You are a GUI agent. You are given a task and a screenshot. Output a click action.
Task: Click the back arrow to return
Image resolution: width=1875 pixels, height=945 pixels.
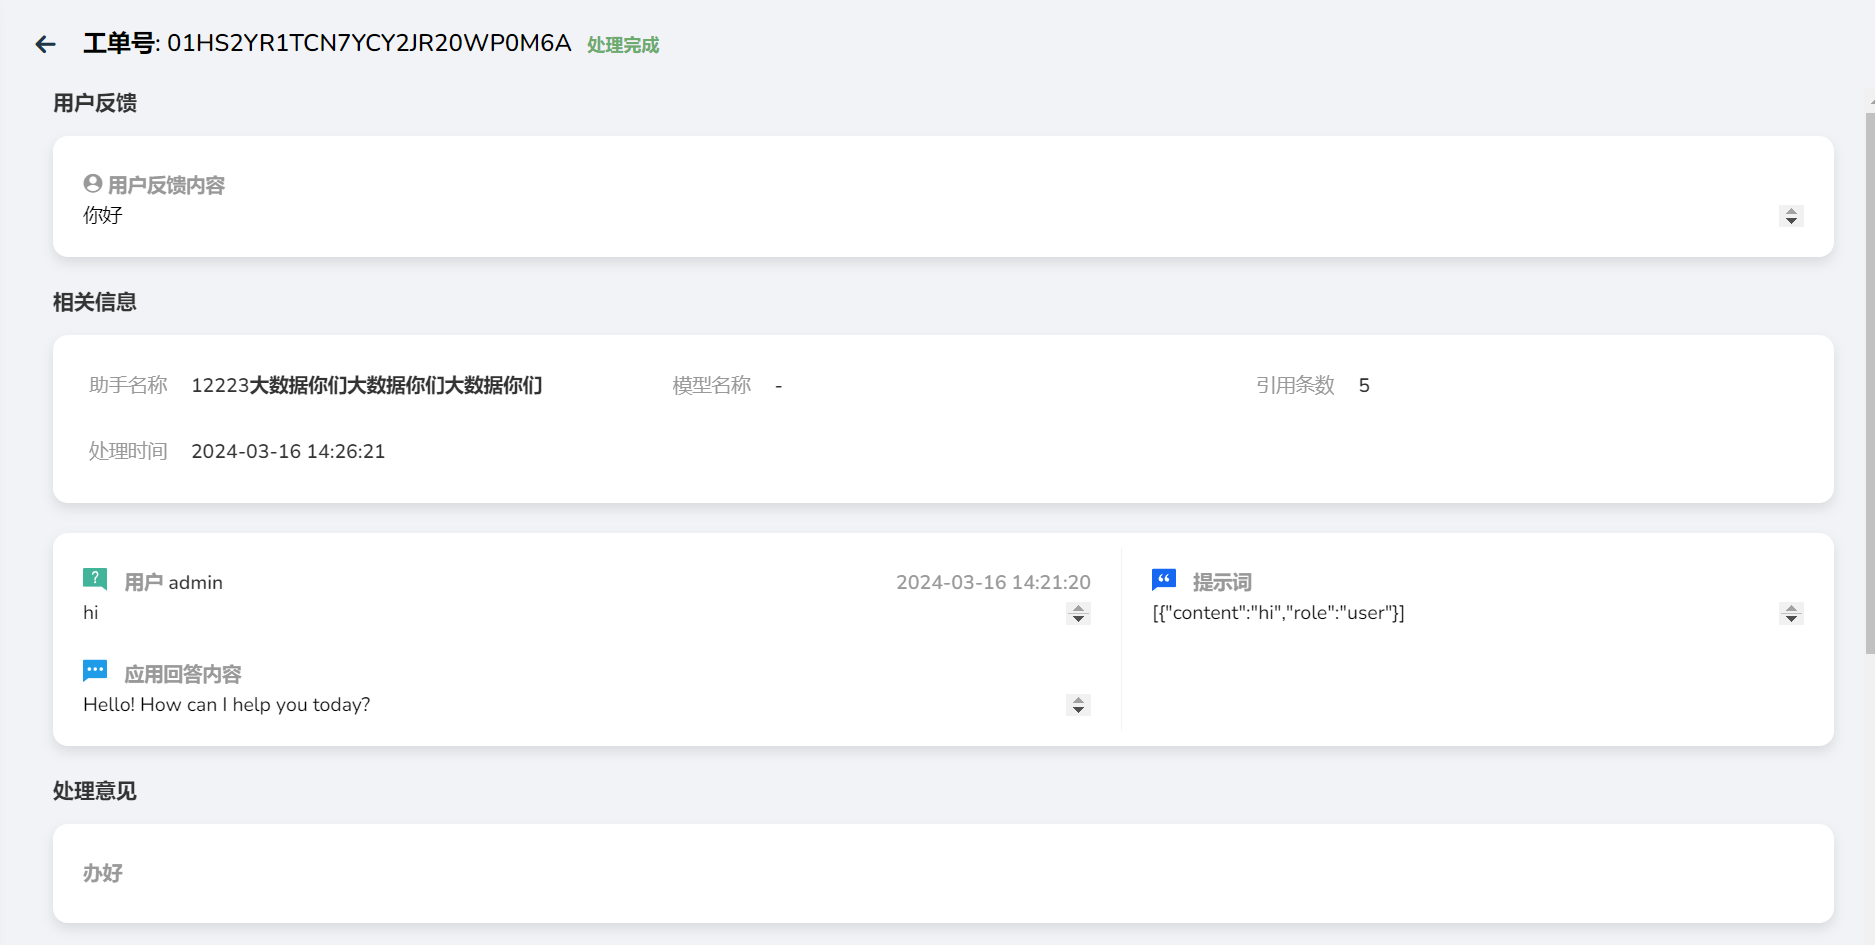point(44,44)
